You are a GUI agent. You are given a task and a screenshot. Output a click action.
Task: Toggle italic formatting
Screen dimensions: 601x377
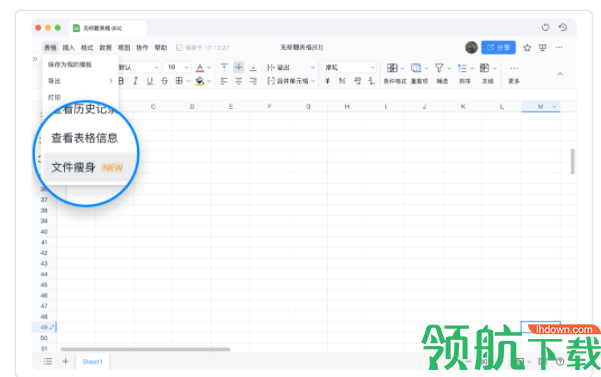(x=135, y=81)
